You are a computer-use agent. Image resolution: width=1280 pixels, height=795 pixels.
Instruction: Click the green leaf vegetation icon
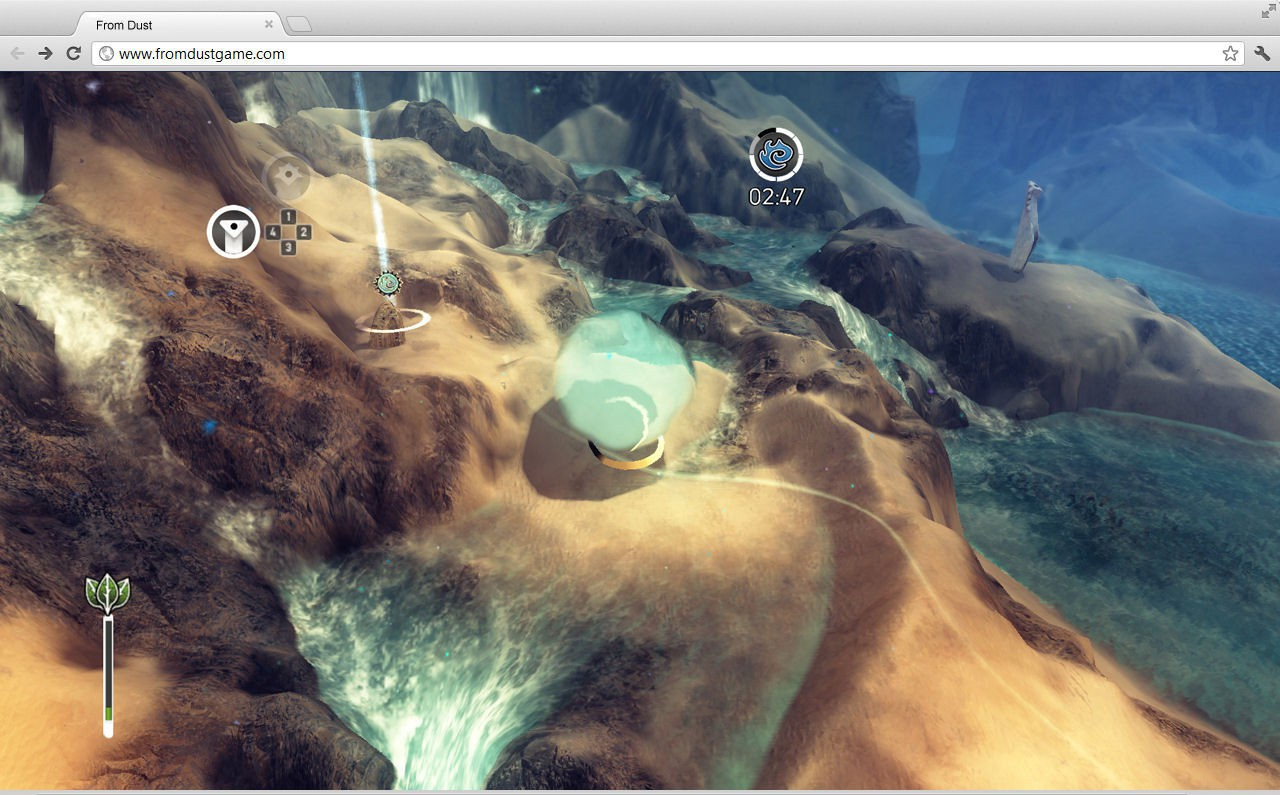108,593
